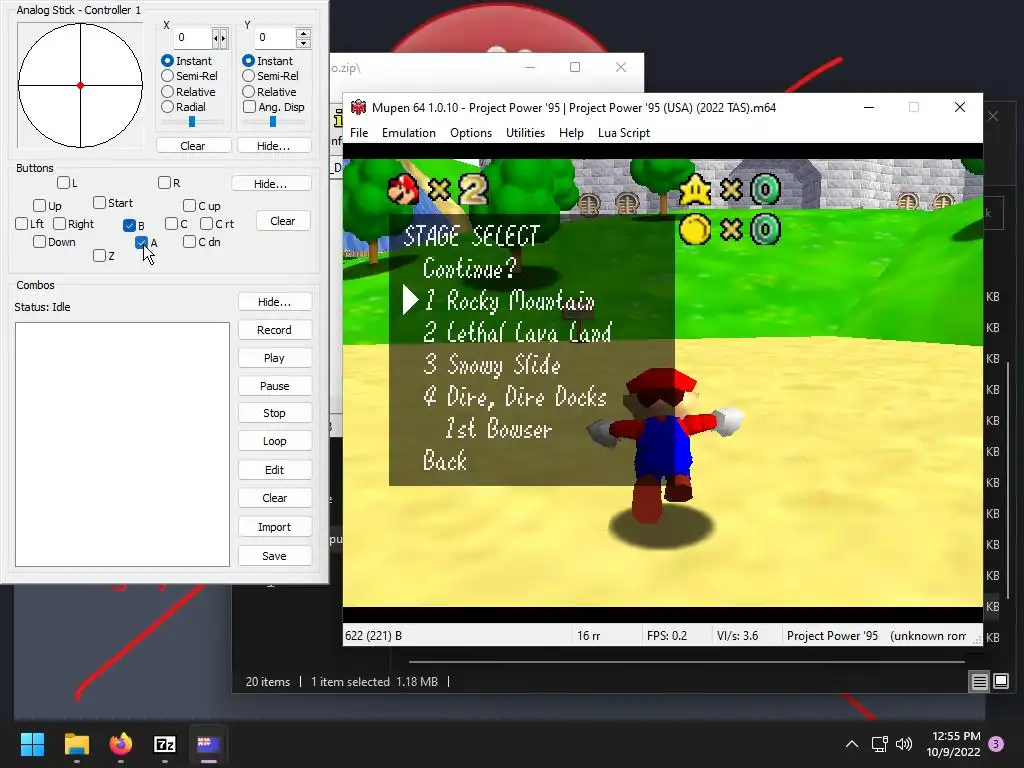Toggle the L button checkbox
This screenshot has width=1024, height=768.
click(x=63, y=183)
